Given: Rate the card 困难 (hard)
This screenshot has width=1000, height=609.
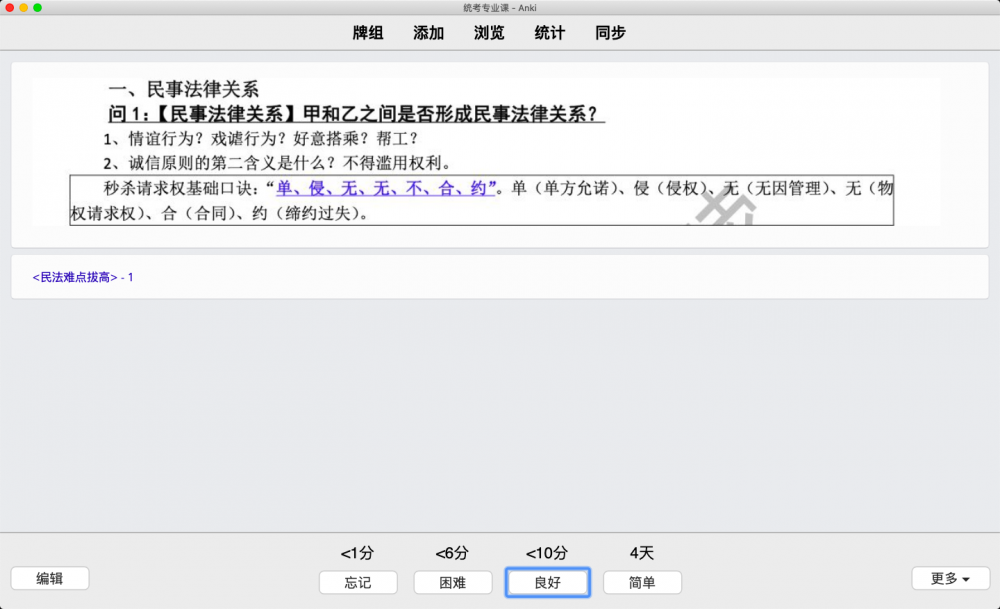Looking at the screenshot, I should click(453, 582).
